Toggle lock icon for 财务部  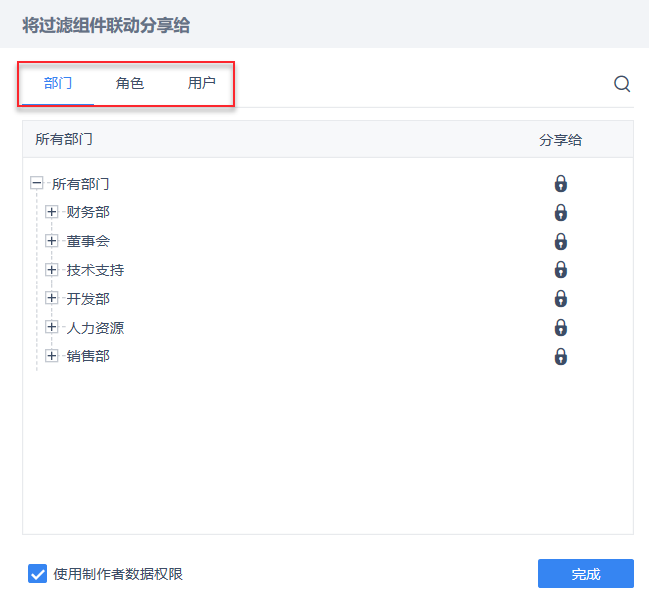(x=561, y=213)
